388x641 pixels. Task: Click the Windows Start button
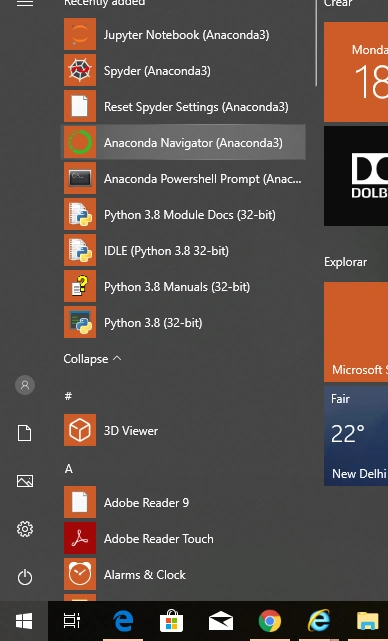24,621
